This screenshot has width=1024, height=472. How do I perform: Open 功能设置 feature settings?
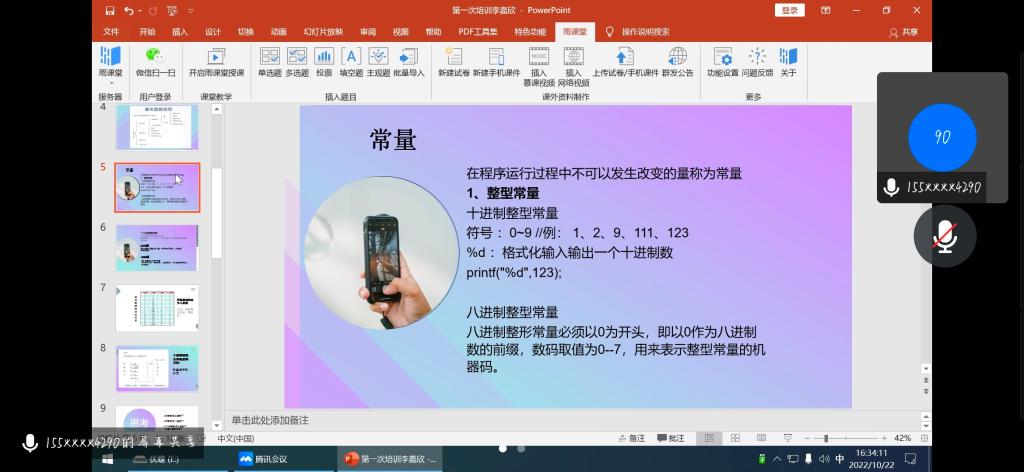722,60
